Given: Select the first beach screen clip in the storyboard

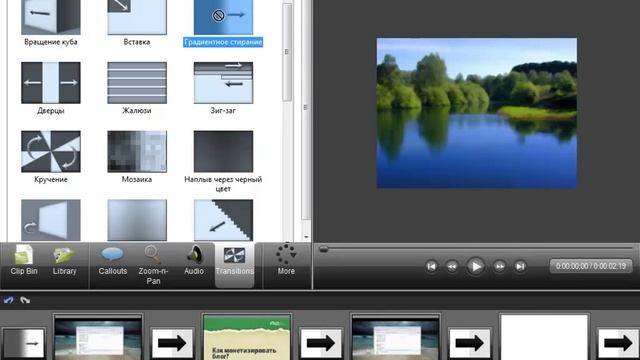Looking at the screenshot, I should pos(98,337).
